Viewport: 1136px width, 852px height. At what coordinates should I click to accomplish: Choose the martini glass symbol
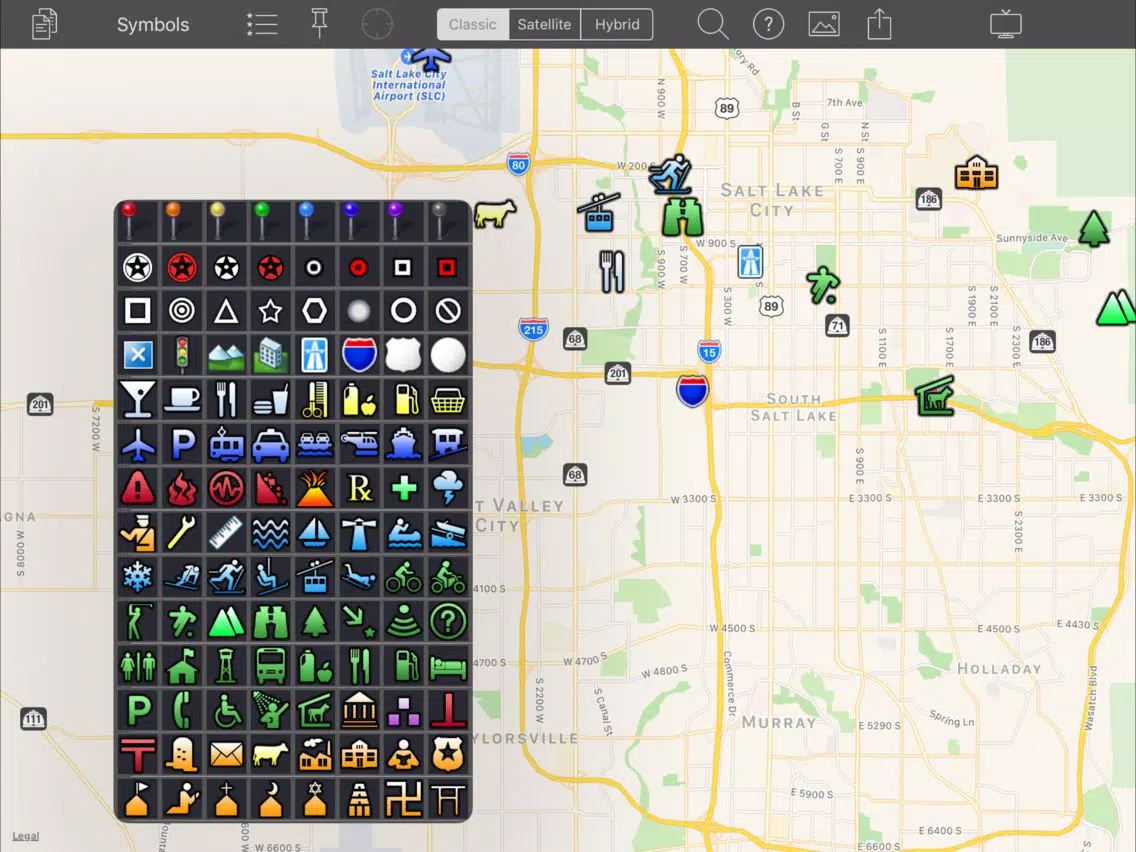(x=138, y=399)
